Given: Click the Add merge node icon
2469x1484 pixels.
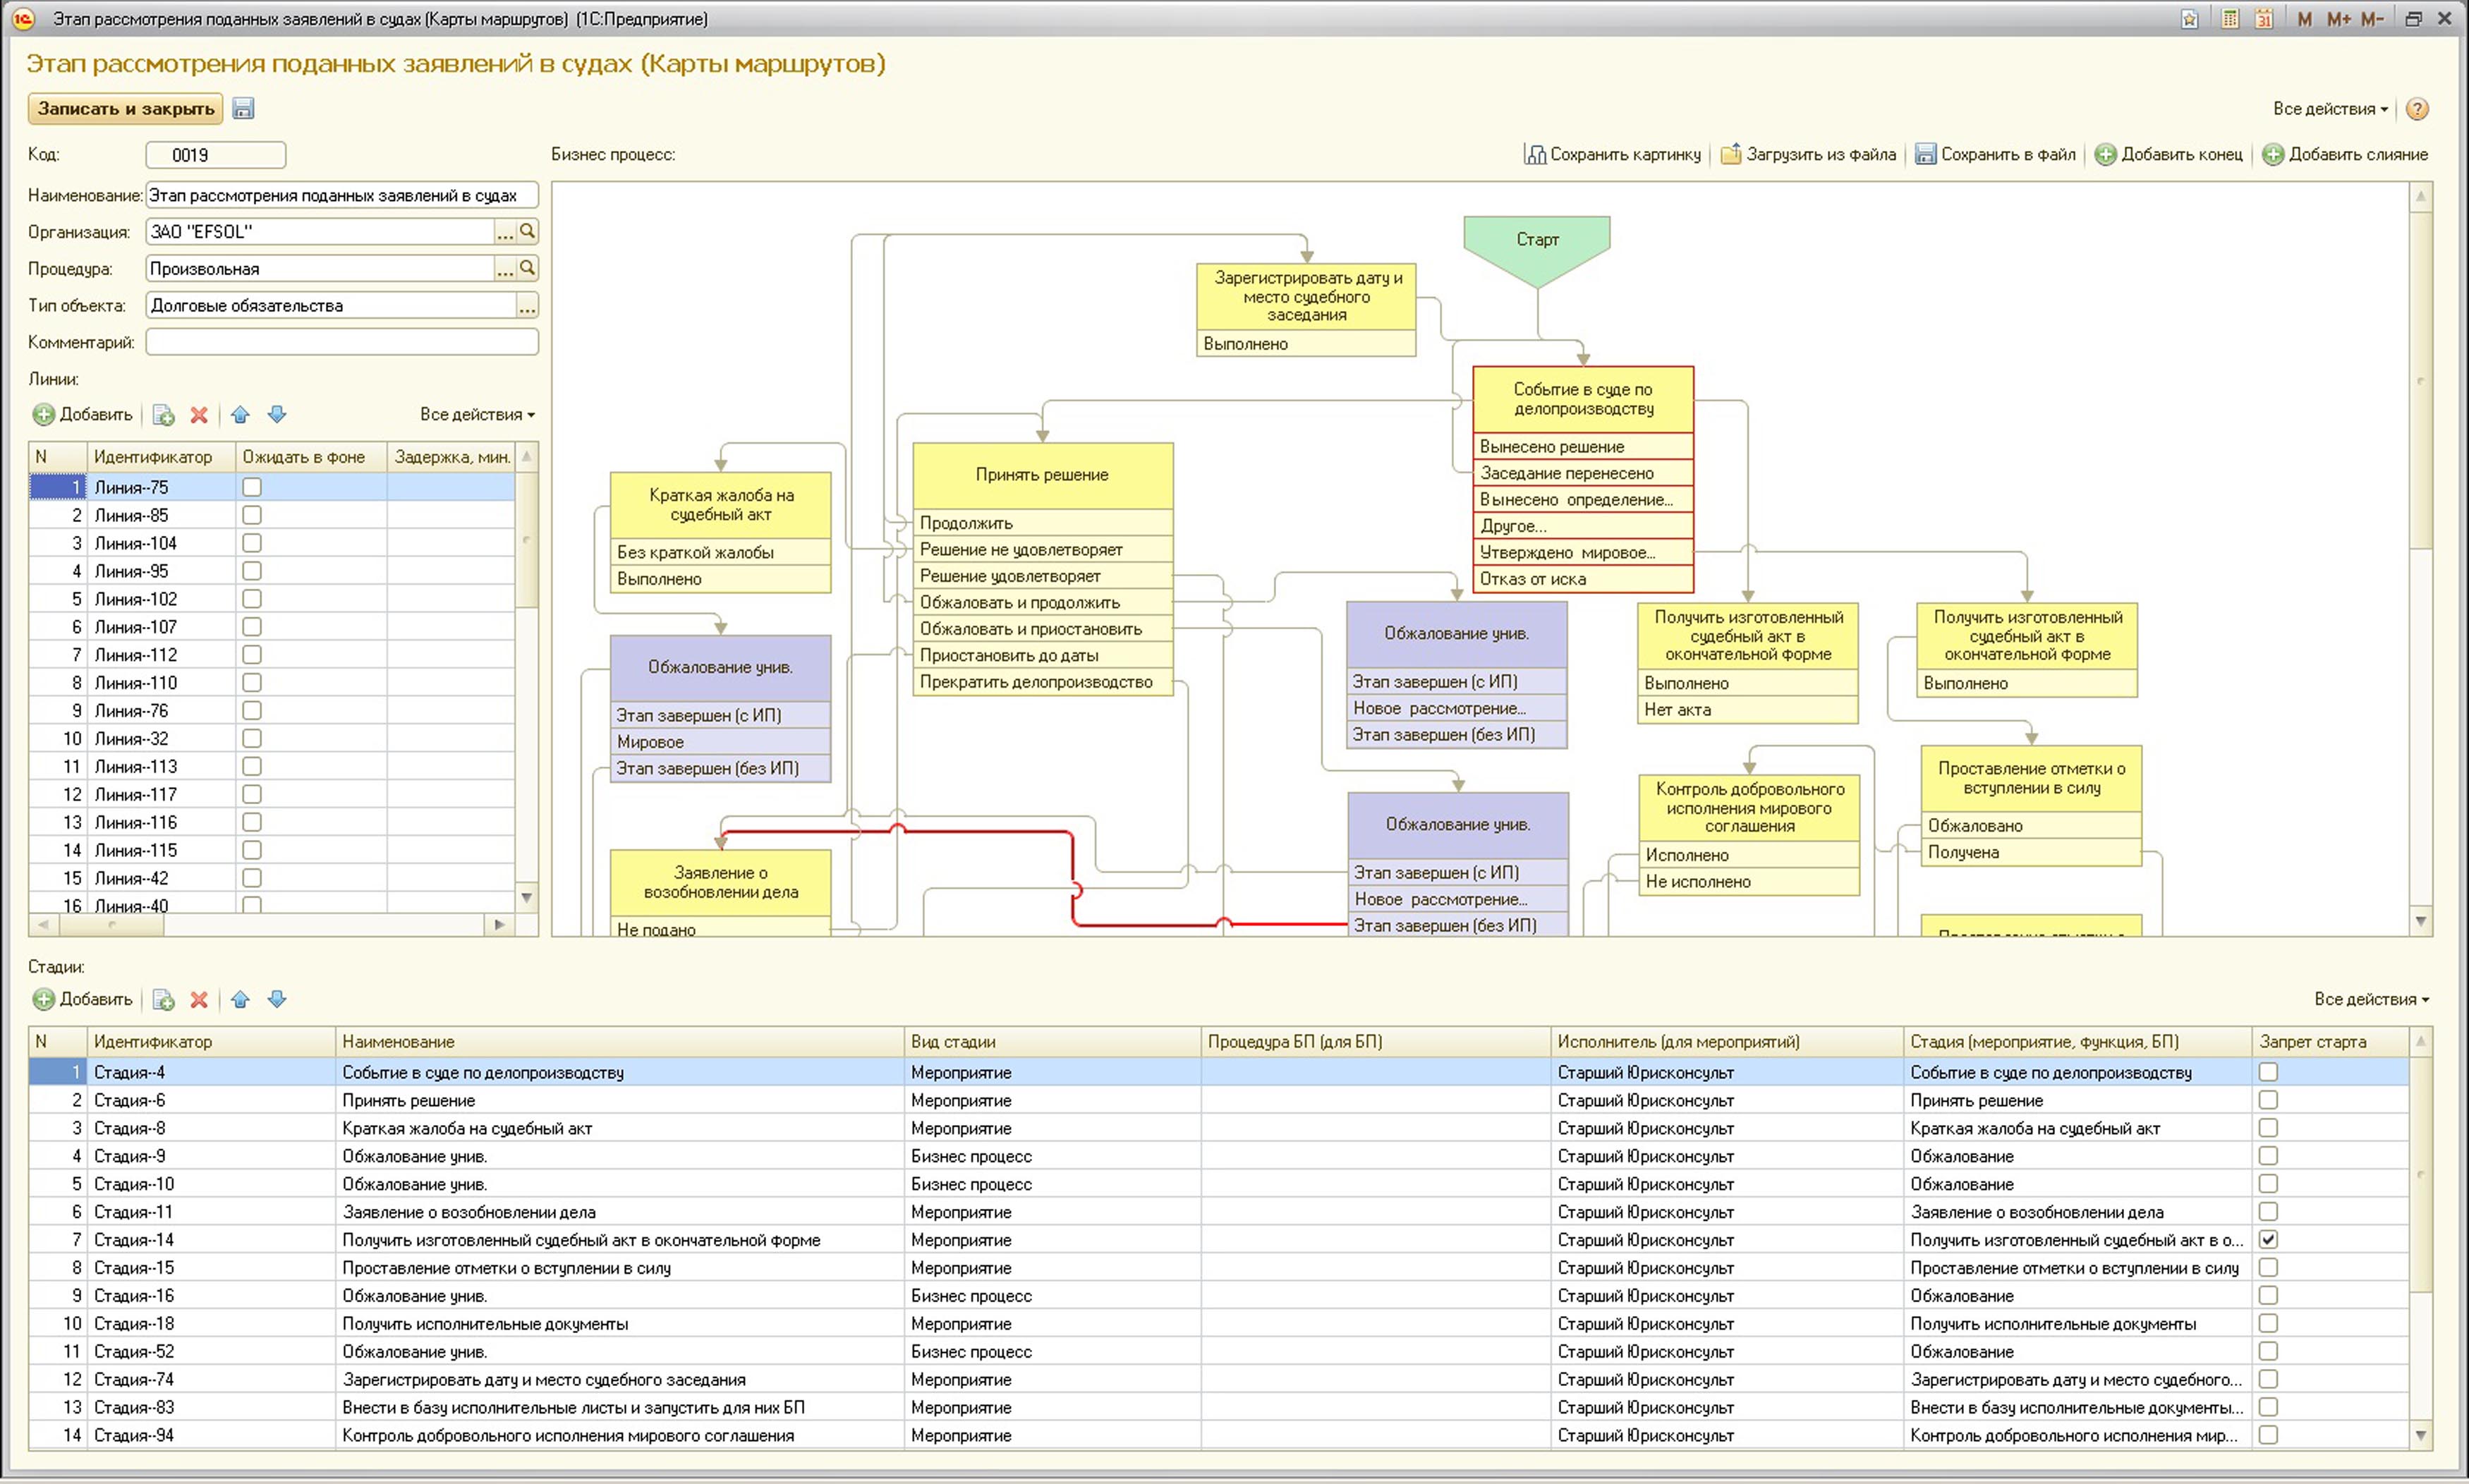Looking at the screenshot, I should pyautogui.click(x=2273, y=155).
